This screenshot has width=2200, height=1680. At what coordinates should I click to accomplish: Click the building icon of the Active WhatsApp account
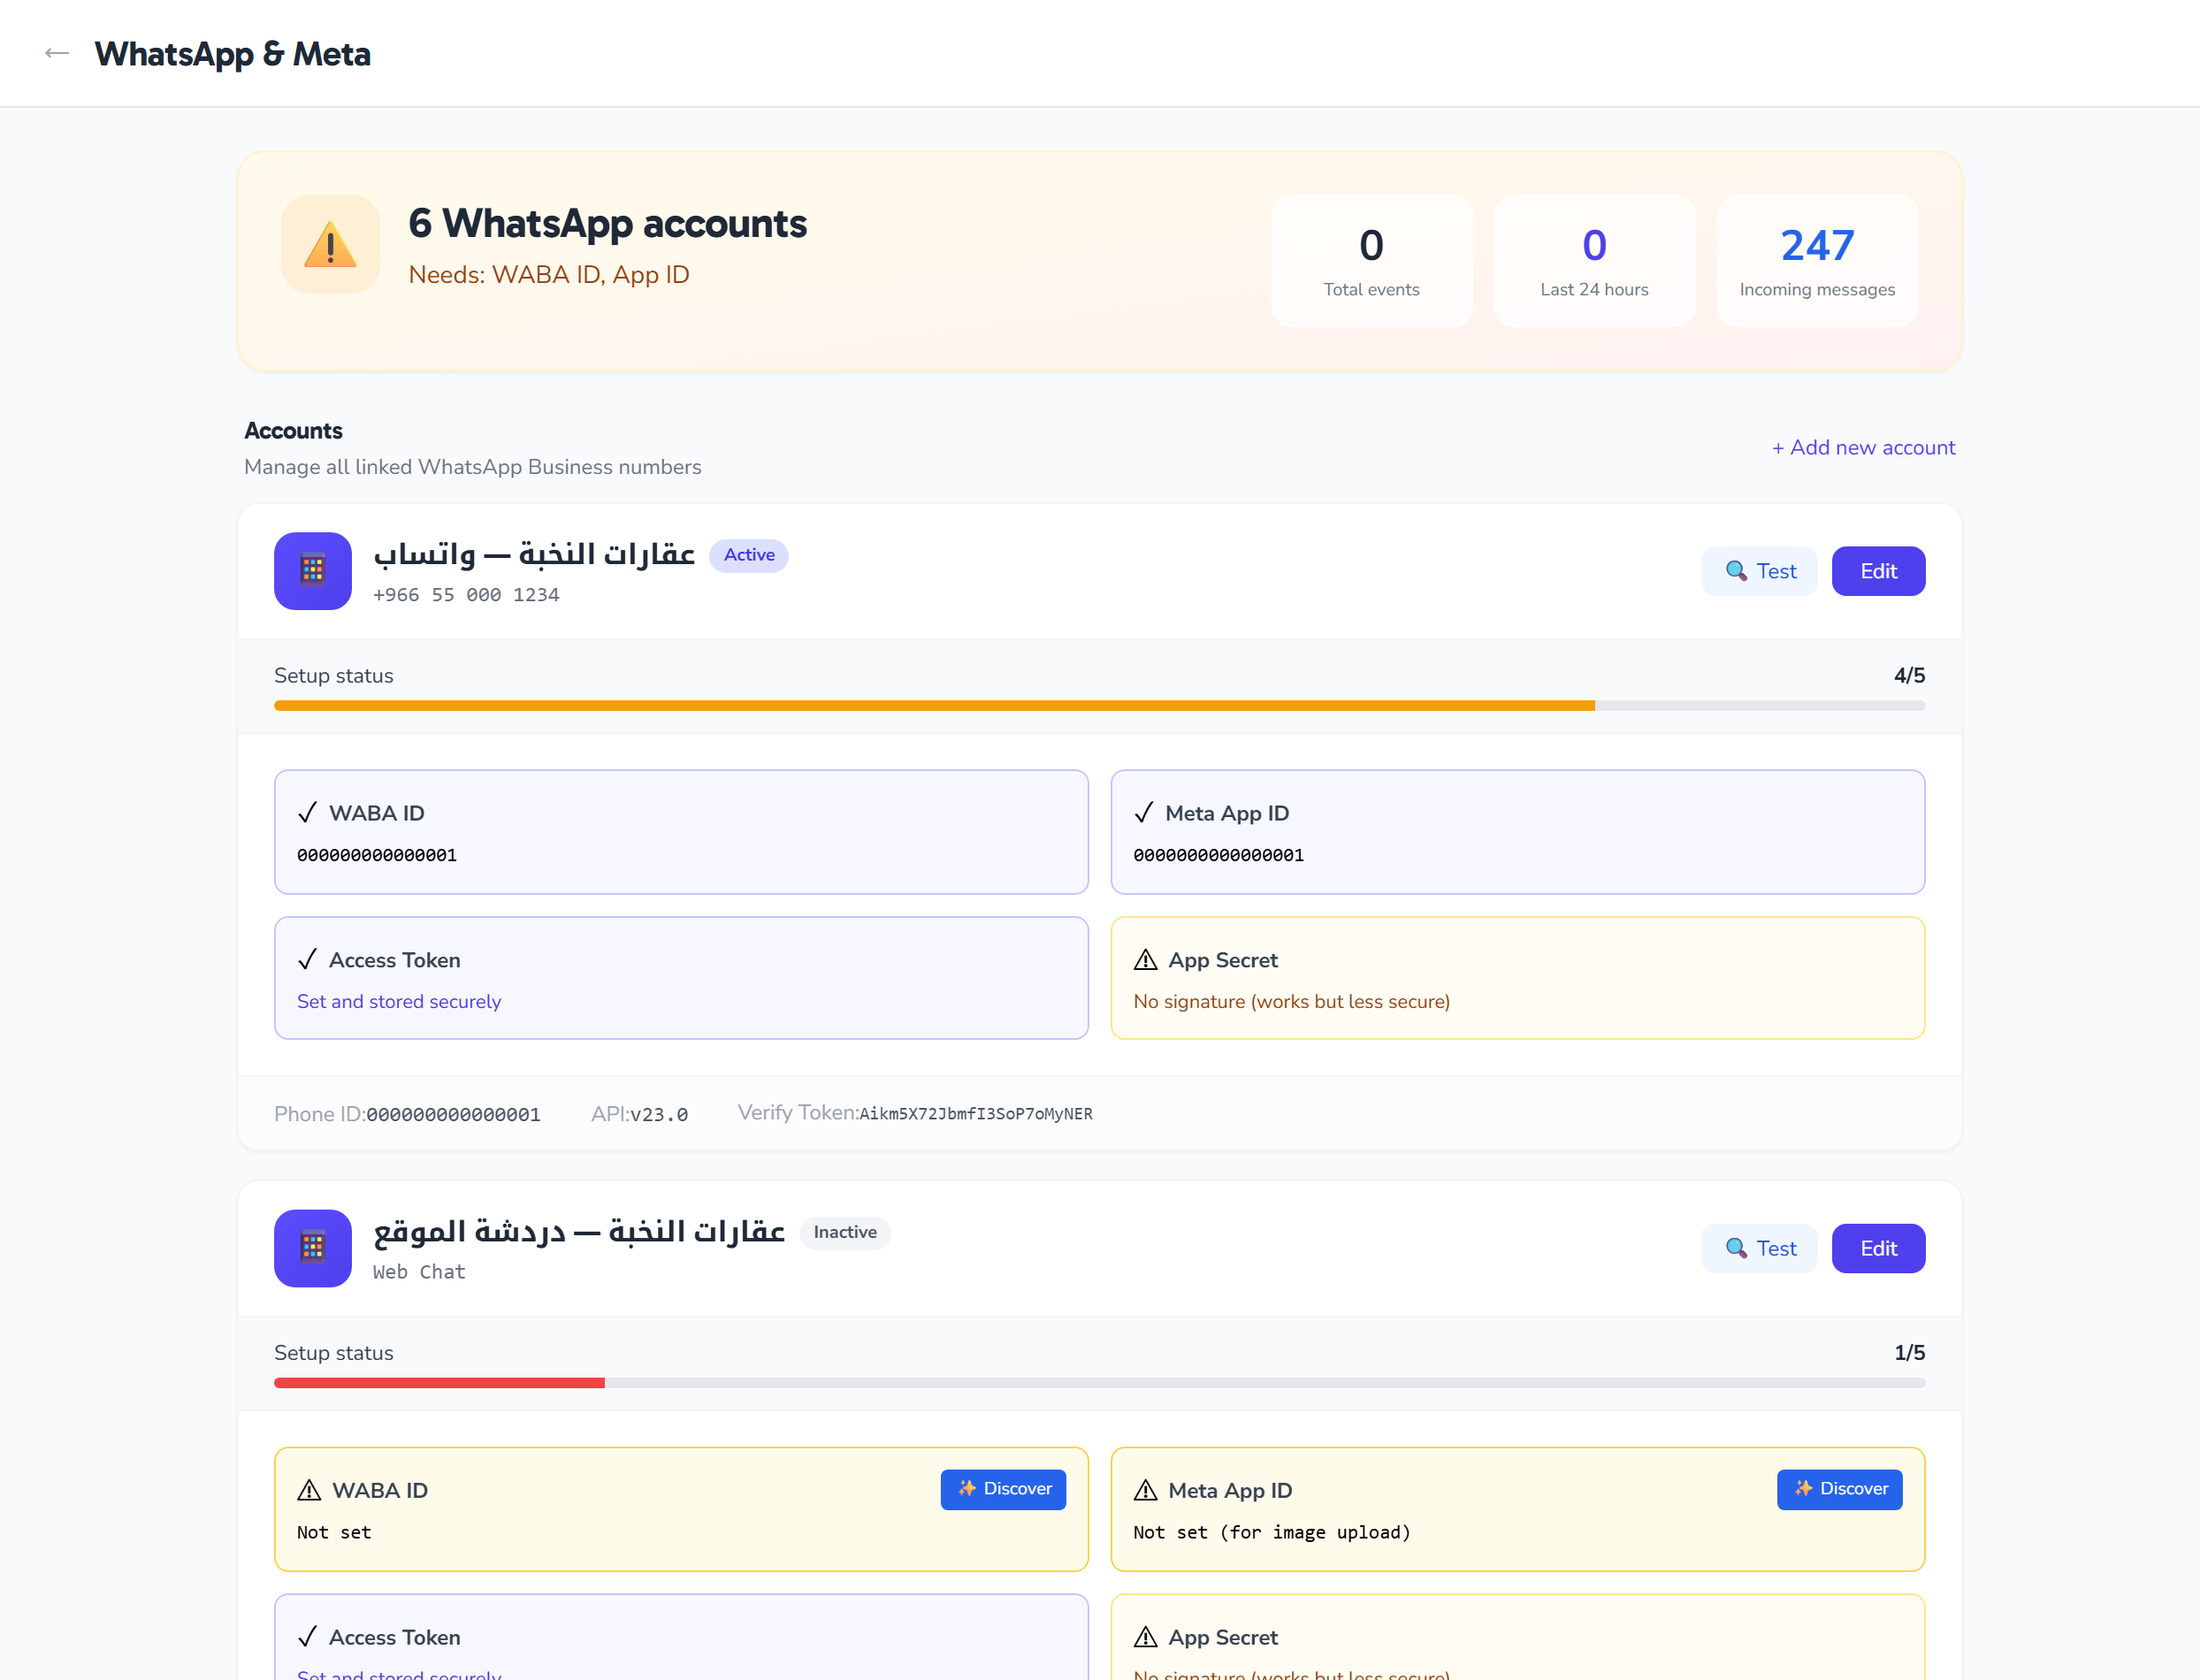(313, 571)
